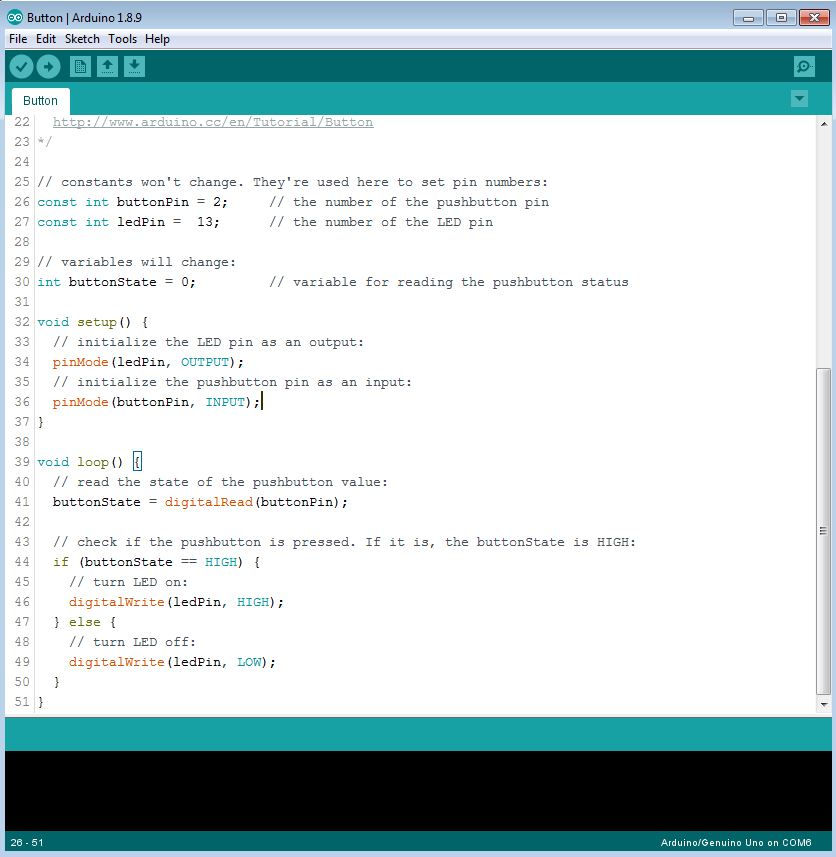Click on 'if (buttonState == HIGH)' line
The width and height of the screenshot is (836, 857).
point(156,562)
